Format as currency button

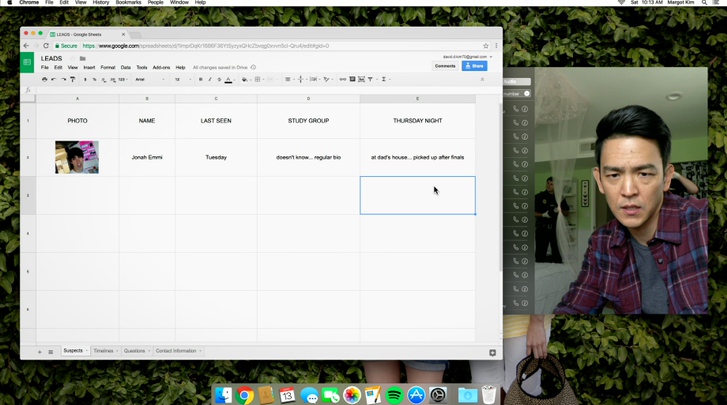coord(85,79)
